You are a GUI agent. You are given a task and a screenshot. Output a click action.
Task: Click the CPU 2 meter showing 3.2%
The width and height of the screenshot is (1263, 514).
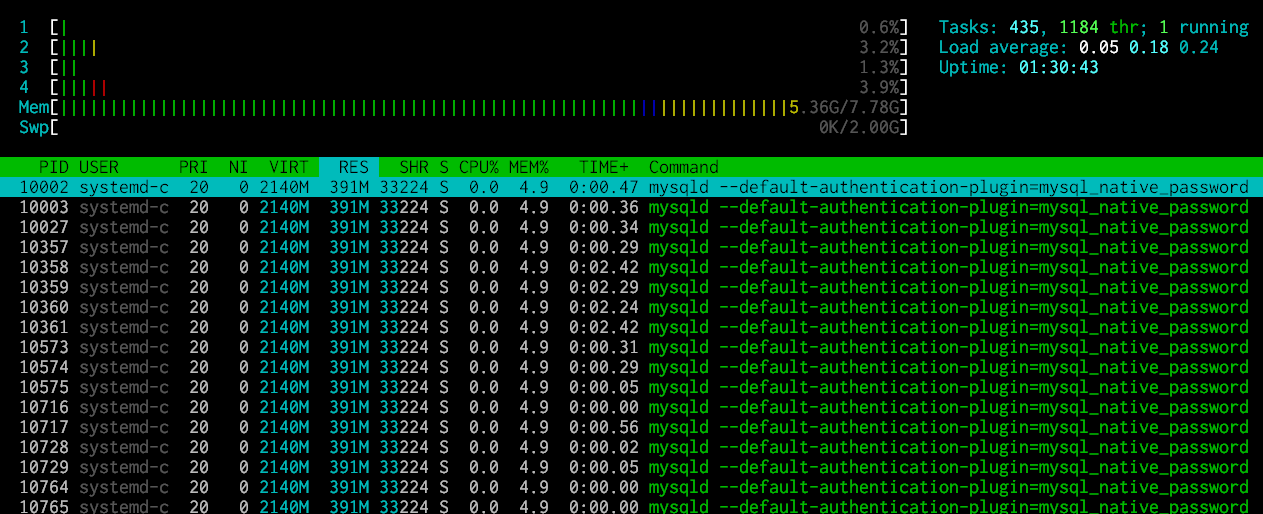(464, 47)
